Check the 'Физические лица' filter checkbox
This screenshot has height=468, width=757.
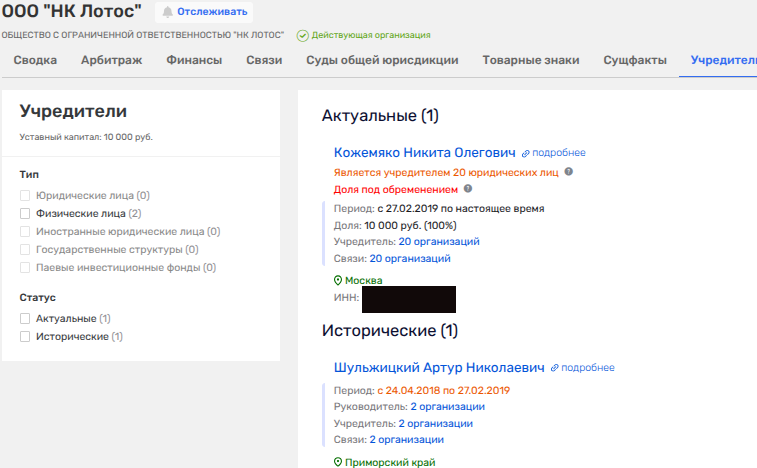(x=26, y=213)
